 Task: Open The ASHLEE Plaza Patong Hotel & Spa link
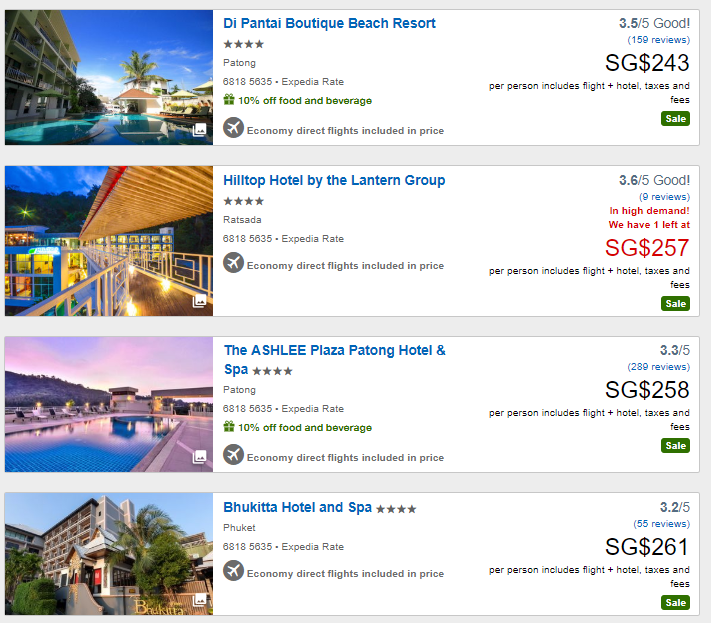point(334,351)
